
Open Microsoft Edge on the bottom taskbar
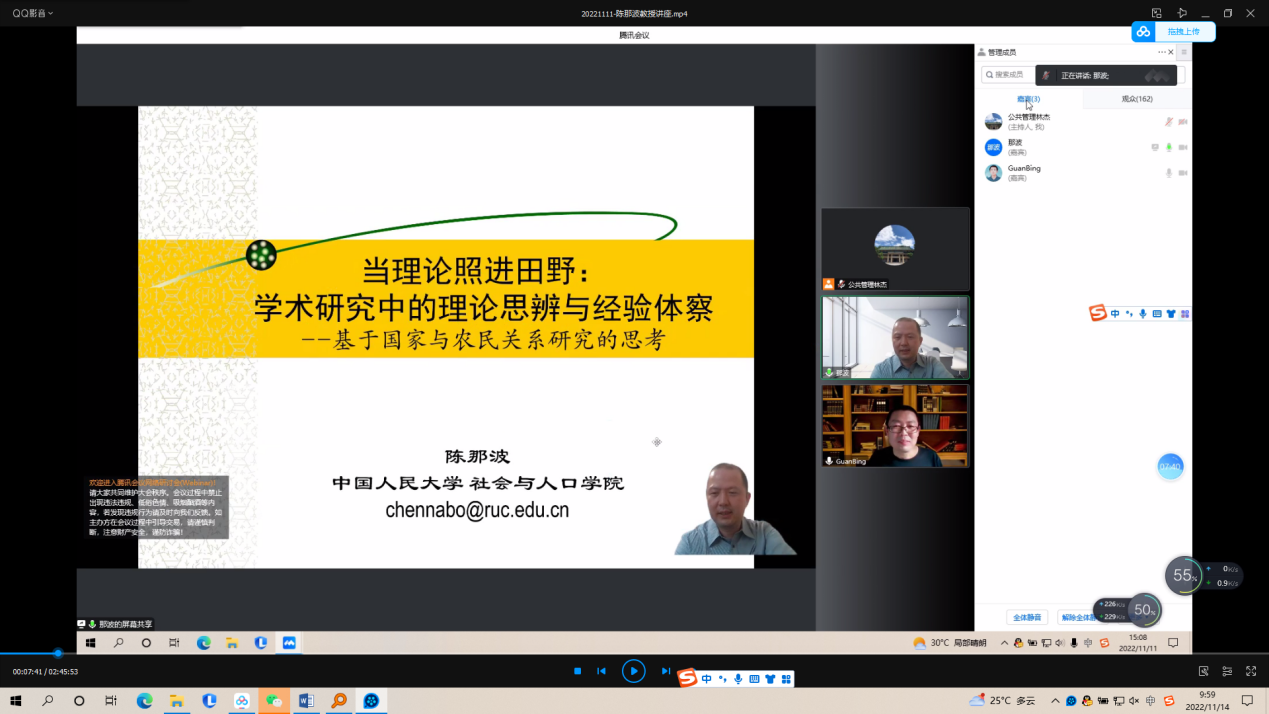(144, 701)
